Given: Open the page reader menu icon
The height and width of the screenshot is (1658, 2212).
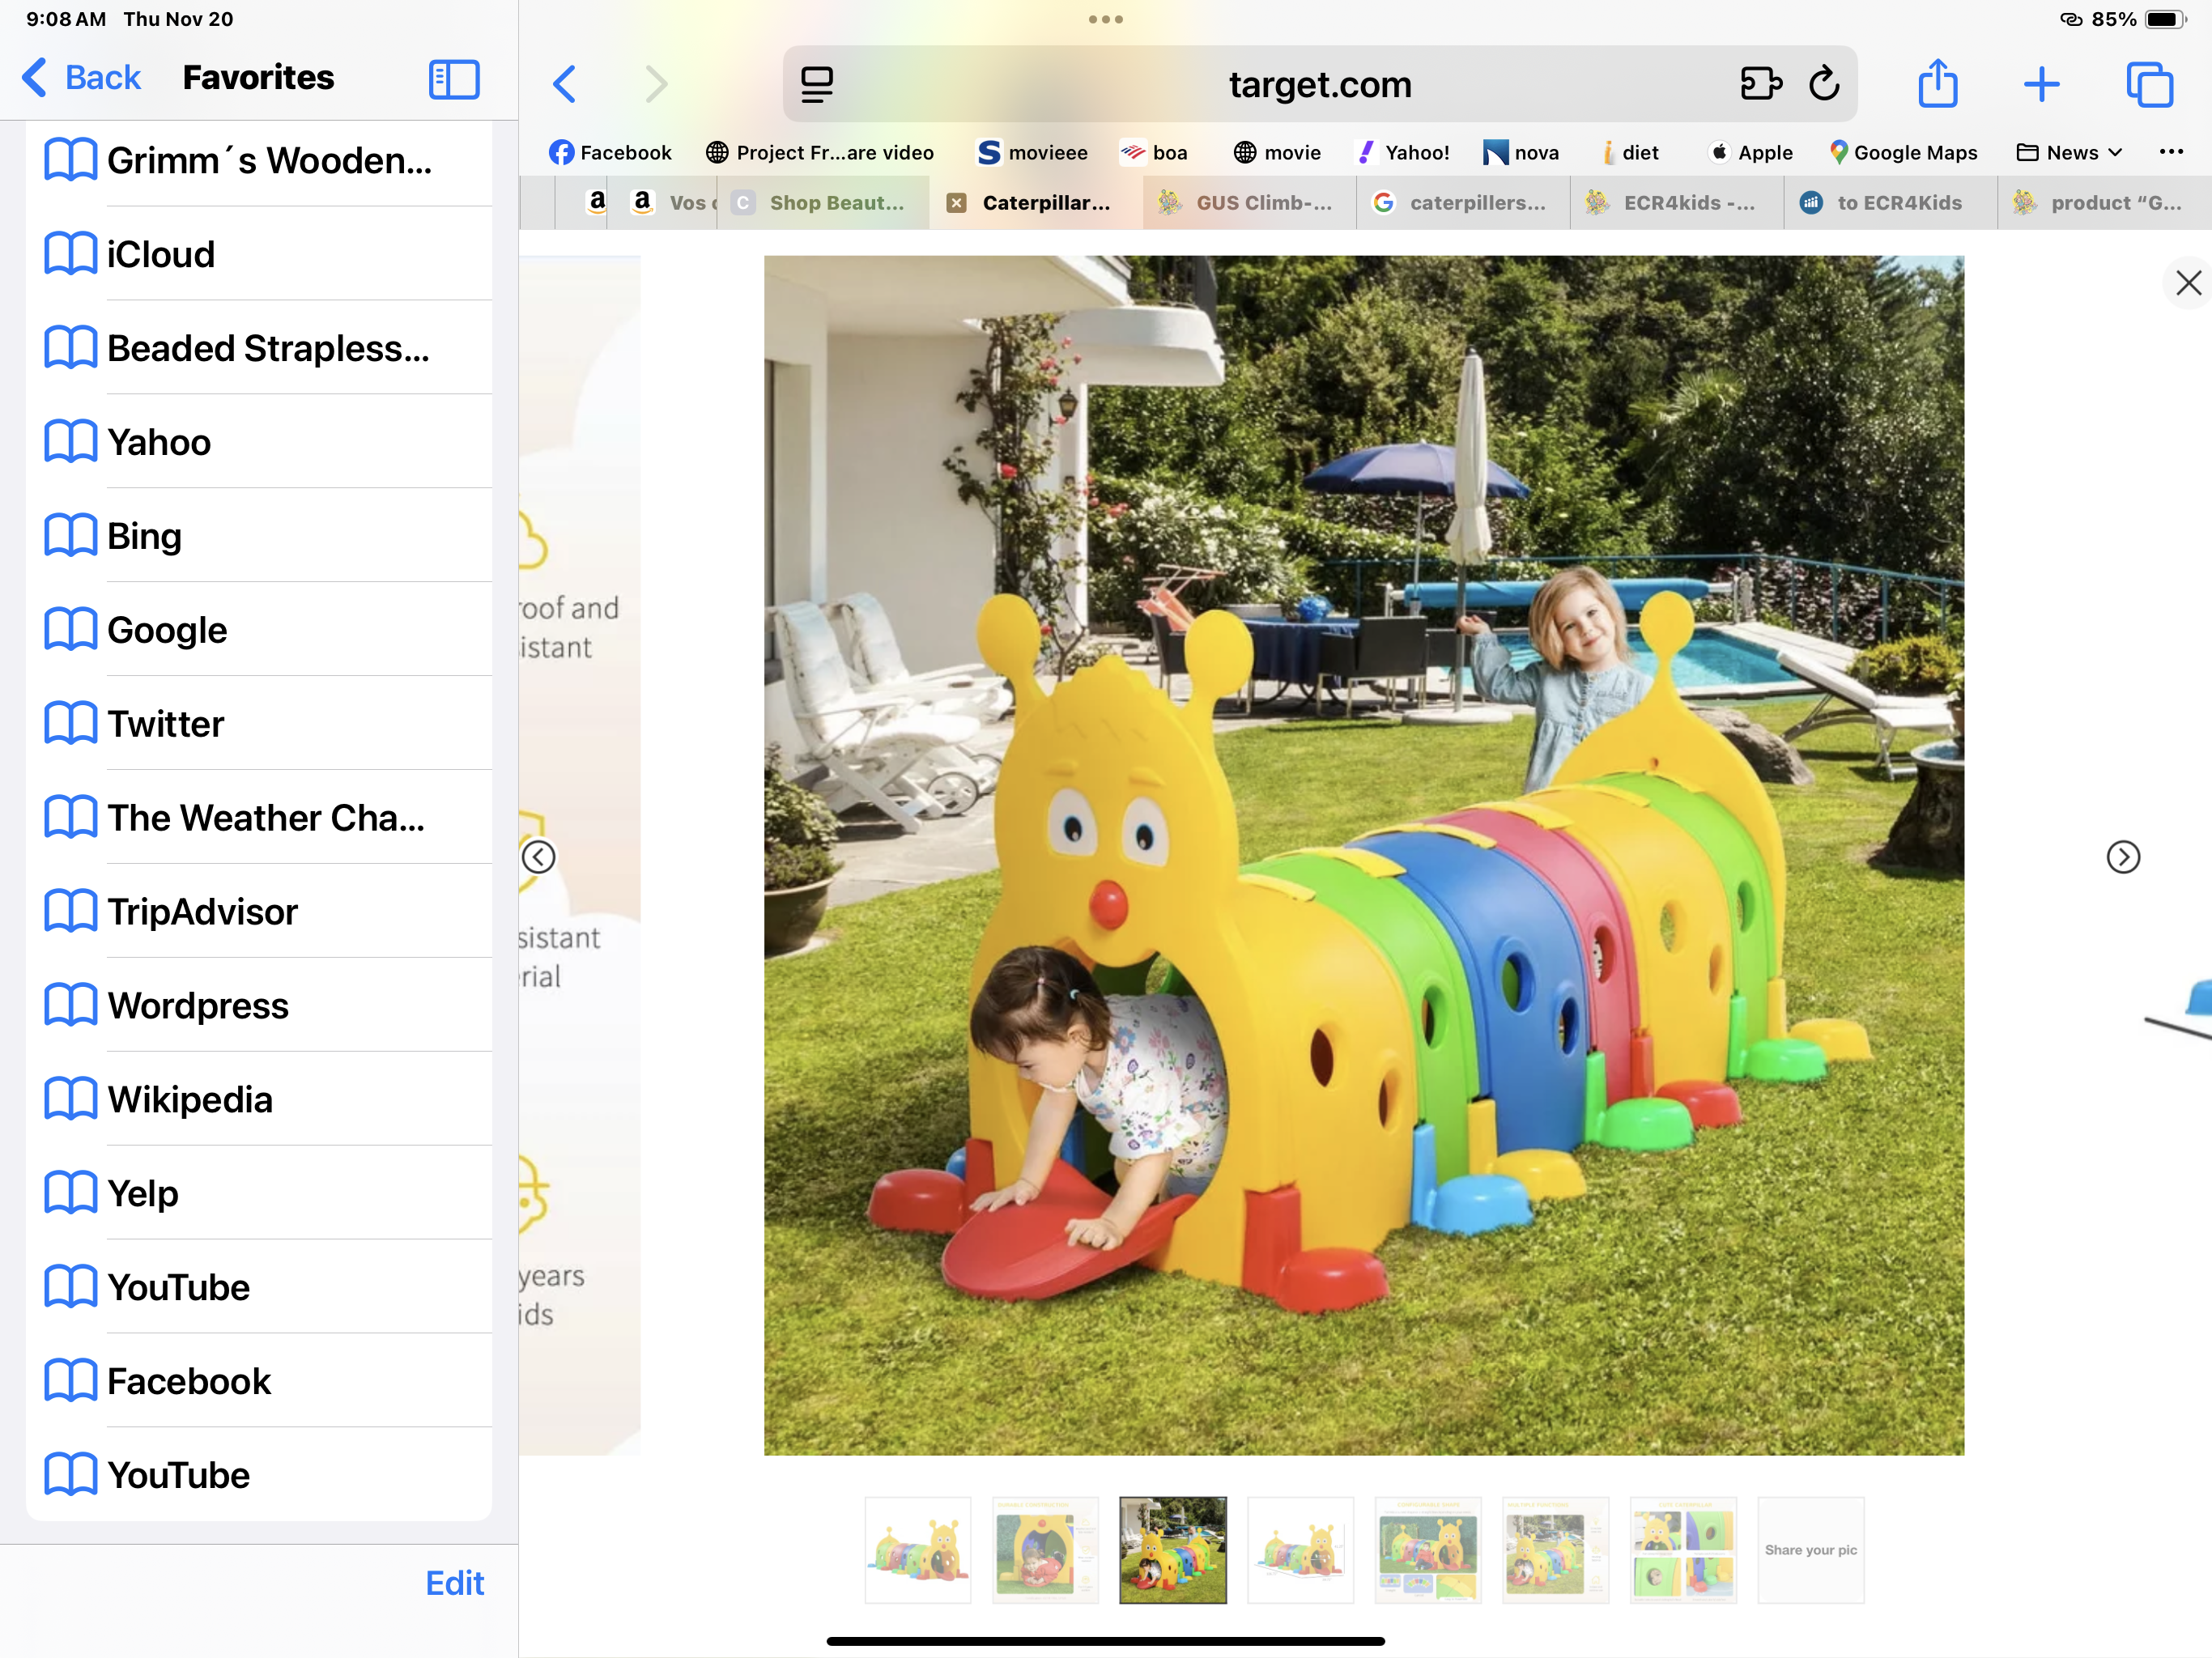Looking at the screenshot, I should [x=817, y=84].
